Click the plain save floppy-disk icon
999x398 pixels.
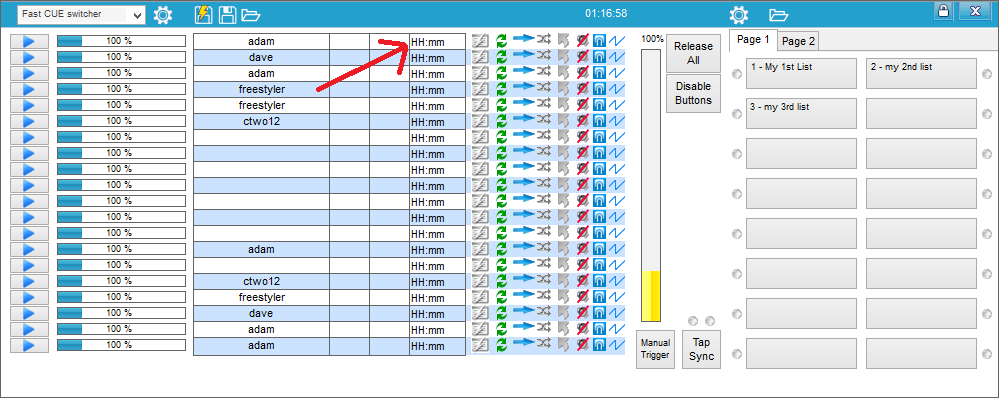click(227, 14)
